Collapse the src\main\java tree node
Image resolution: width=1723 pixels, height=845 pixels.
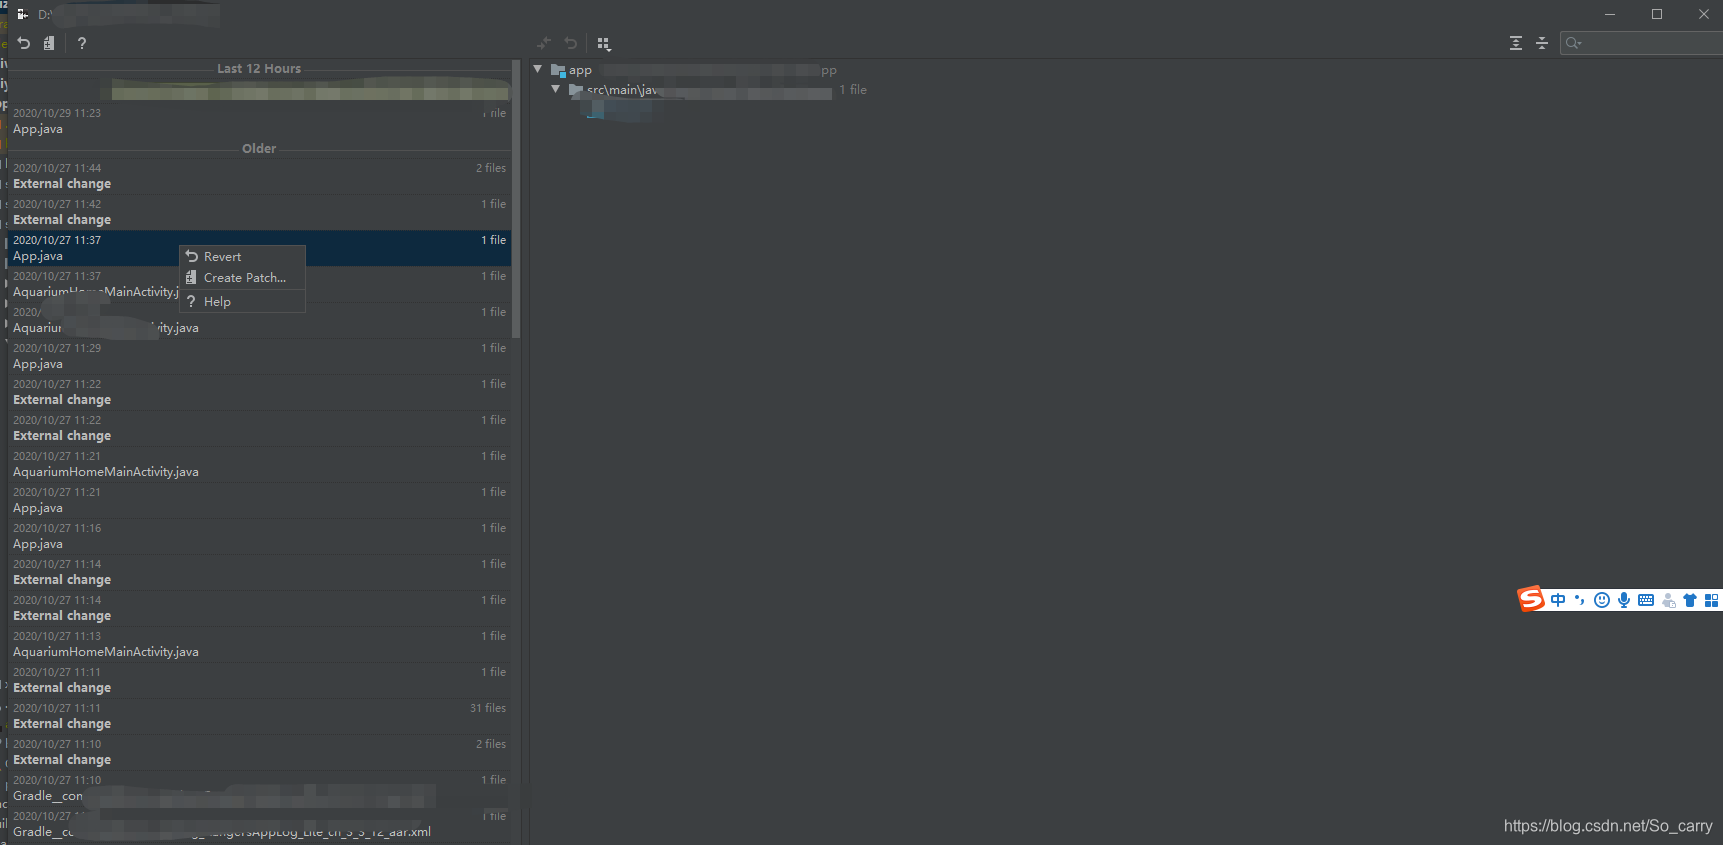[x=556, y=89]
